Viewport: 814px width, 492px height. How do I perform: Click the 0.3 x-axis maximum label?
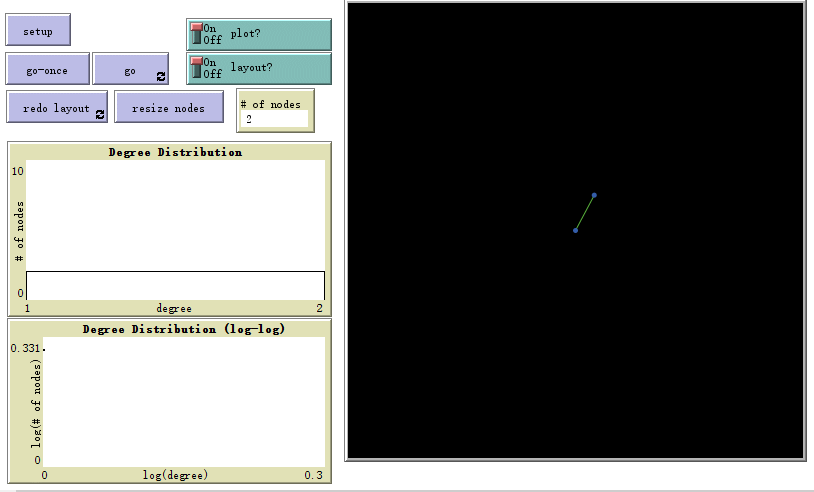coord(313,475)
